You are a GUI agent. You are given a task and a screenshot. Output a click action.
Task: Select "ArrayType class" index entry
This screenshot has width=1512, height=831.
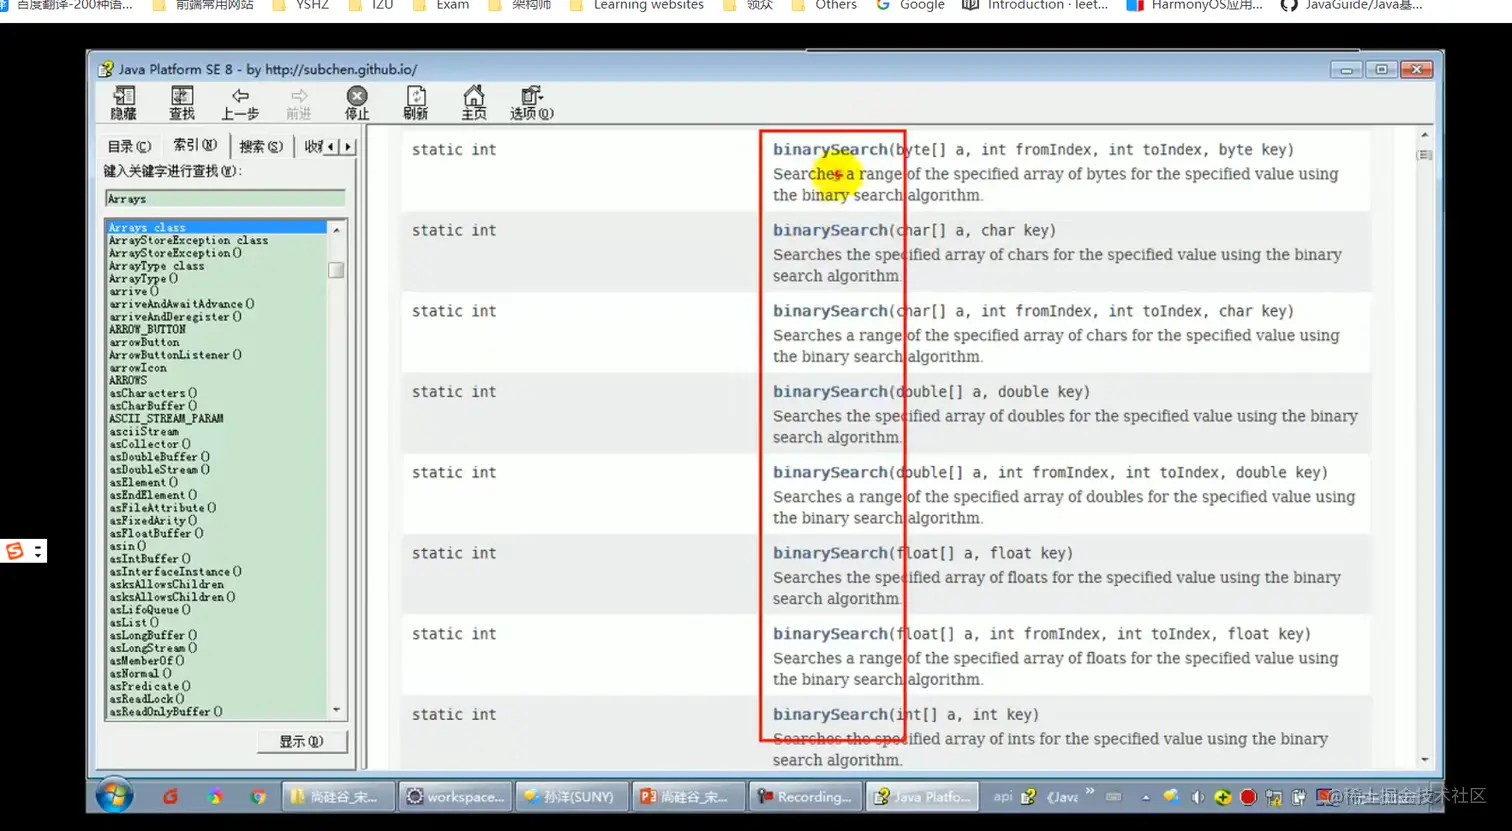pos(156,266)
